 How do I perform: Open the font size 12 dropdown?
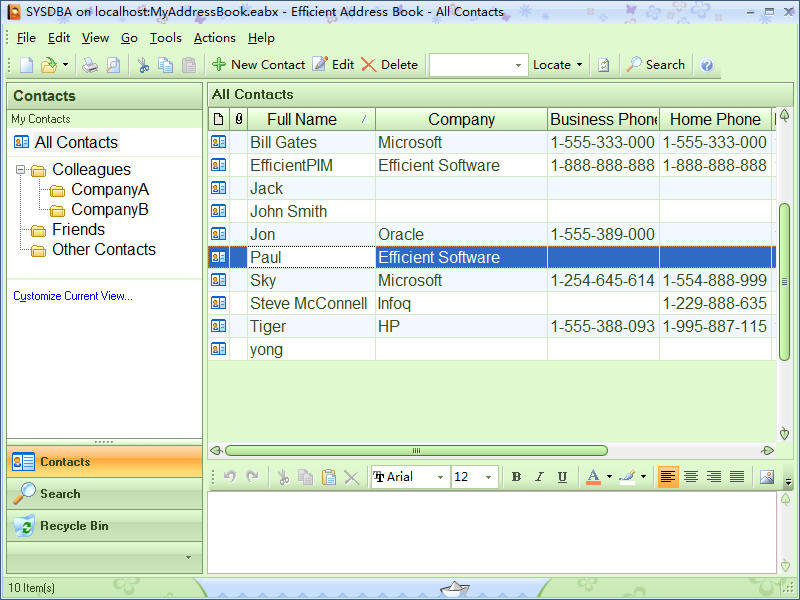pos(488,477)
